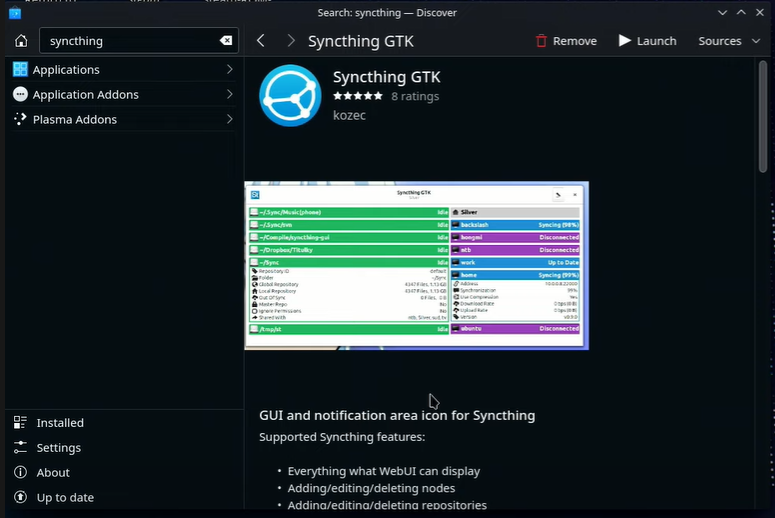Click the Syncthing GTK app logo

pyautogui.click(x=290, y=95)
